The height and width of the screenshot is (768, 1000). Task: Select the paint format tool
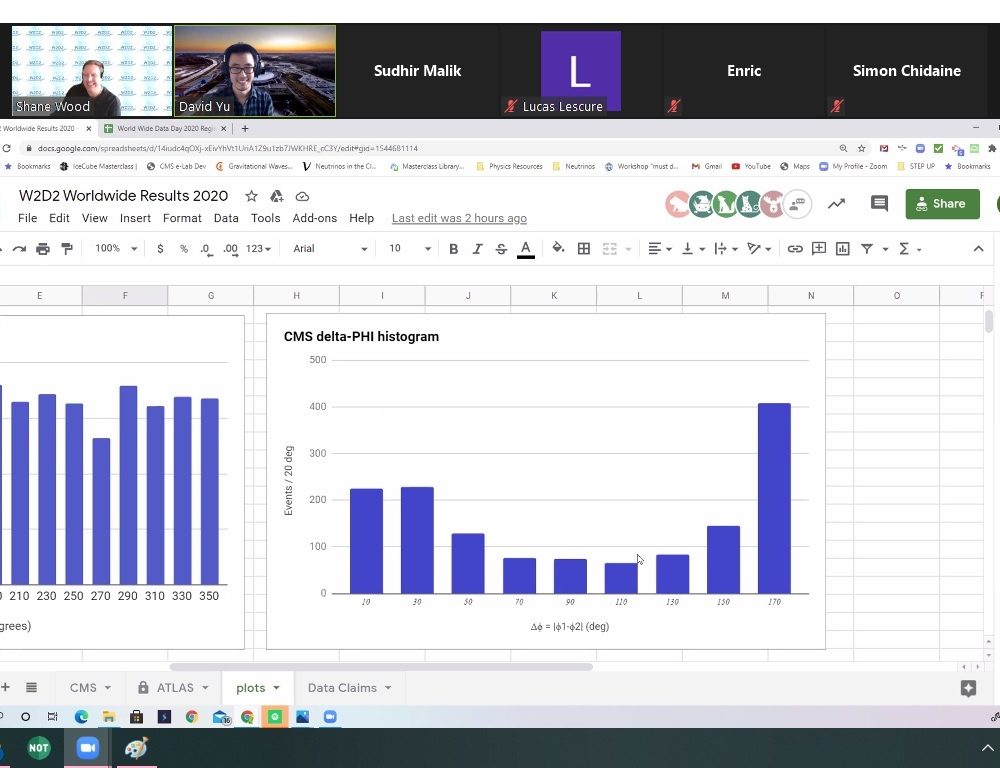tap(67, 249)
